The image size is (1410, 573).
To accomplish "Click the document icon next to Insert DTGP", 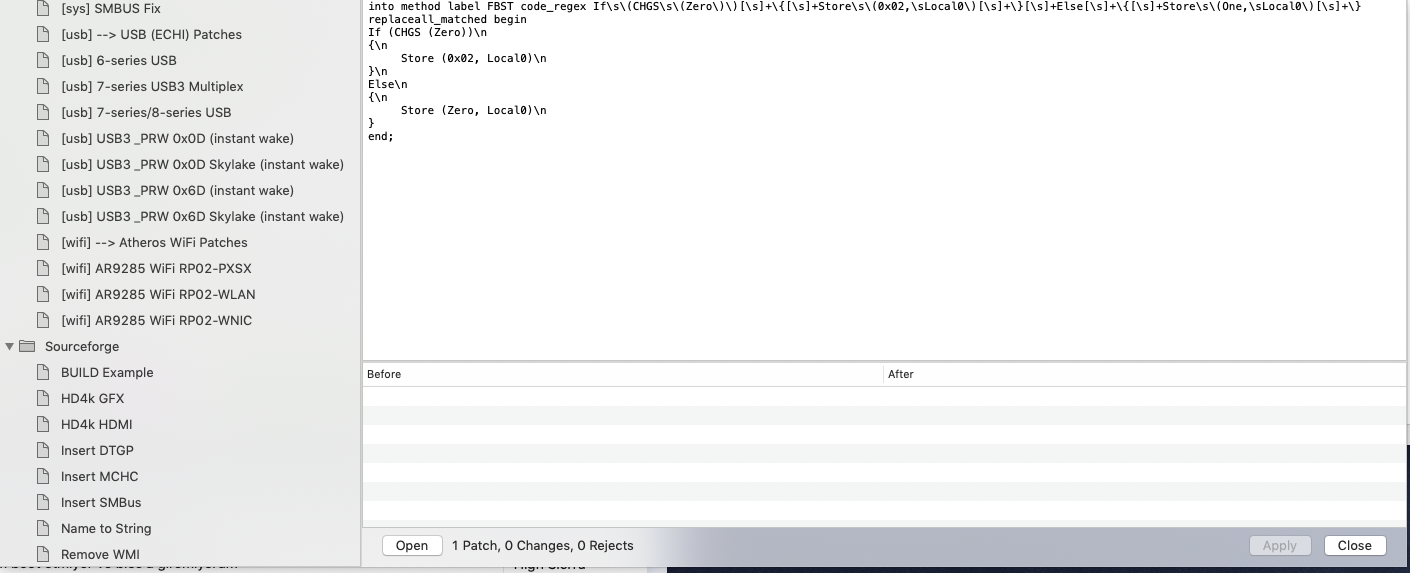I will click(x=42, y=450).
